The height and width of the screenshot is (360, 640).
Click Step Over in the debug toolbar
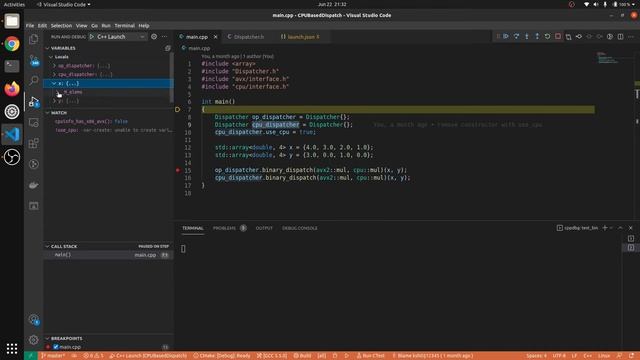click(x=516, y=37)
